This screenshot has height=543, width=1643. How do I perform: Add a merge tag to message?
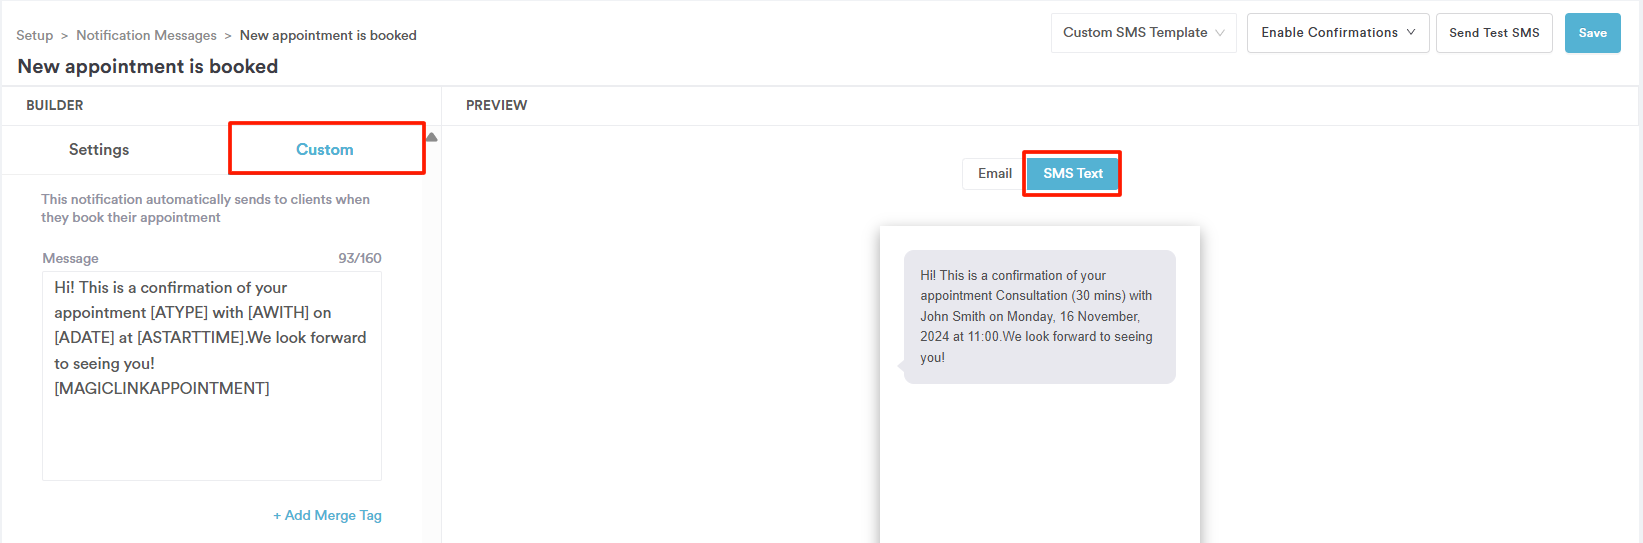tap(327, 515)
